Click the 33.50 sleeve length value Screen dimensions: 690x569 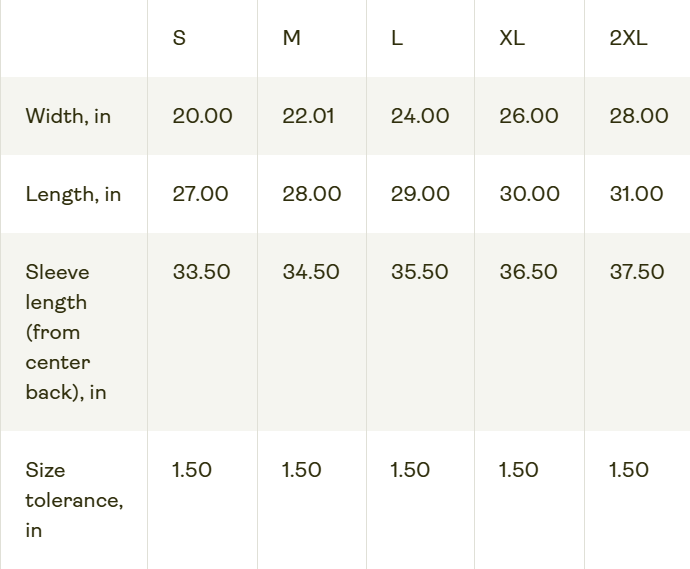pyautogui.click(x=201, y=272)
